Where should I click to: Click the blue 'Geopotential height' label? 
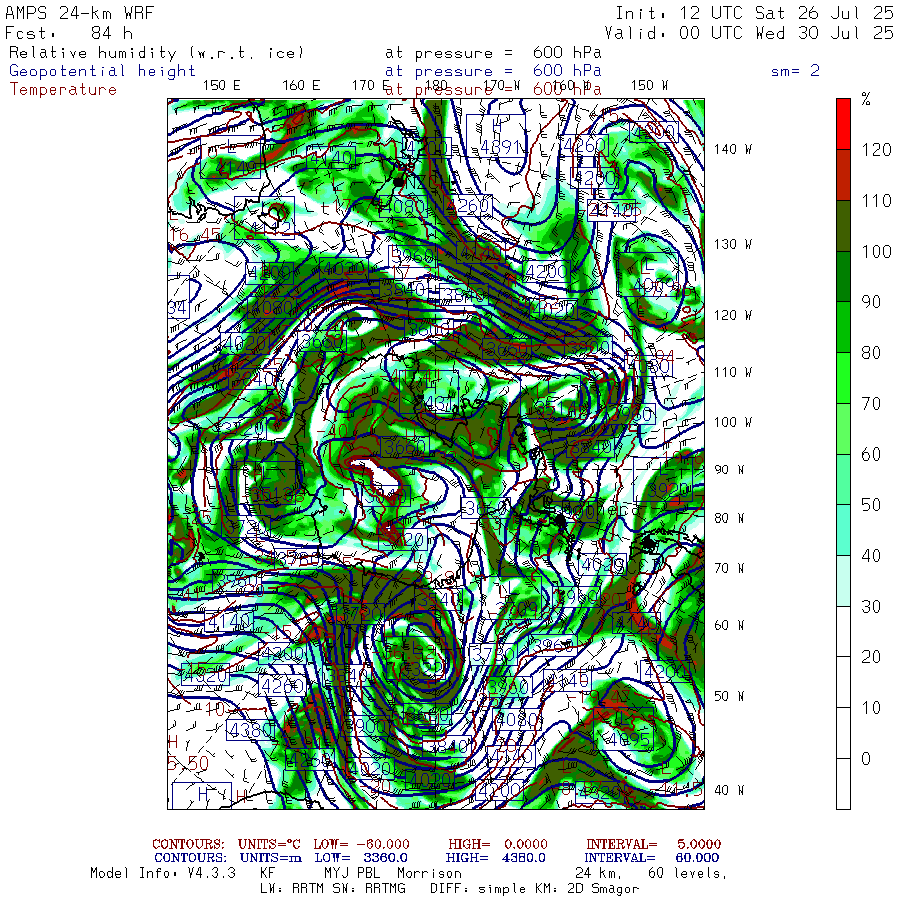pos(102,71)
